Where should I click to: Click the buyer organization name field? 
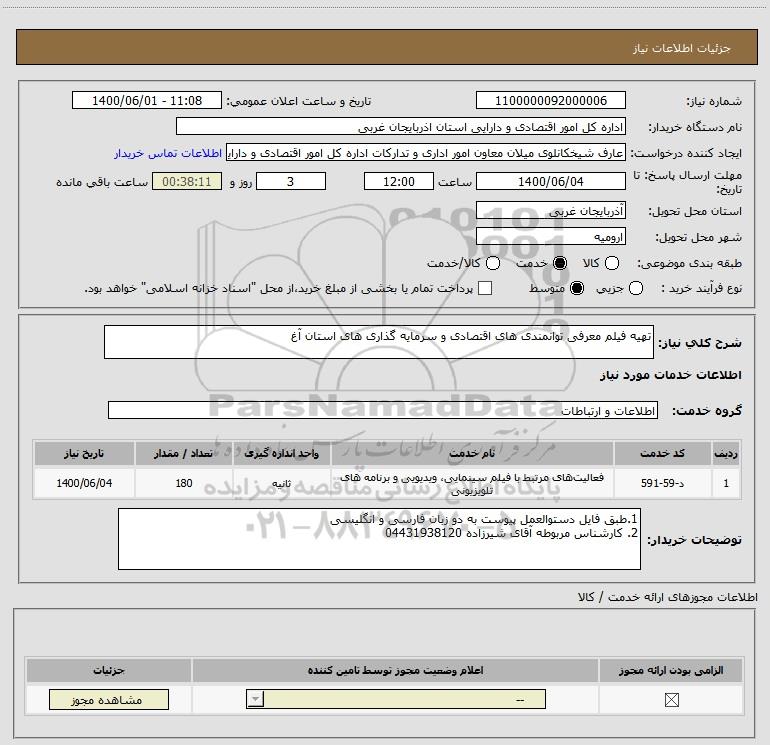tap(401, 127)
